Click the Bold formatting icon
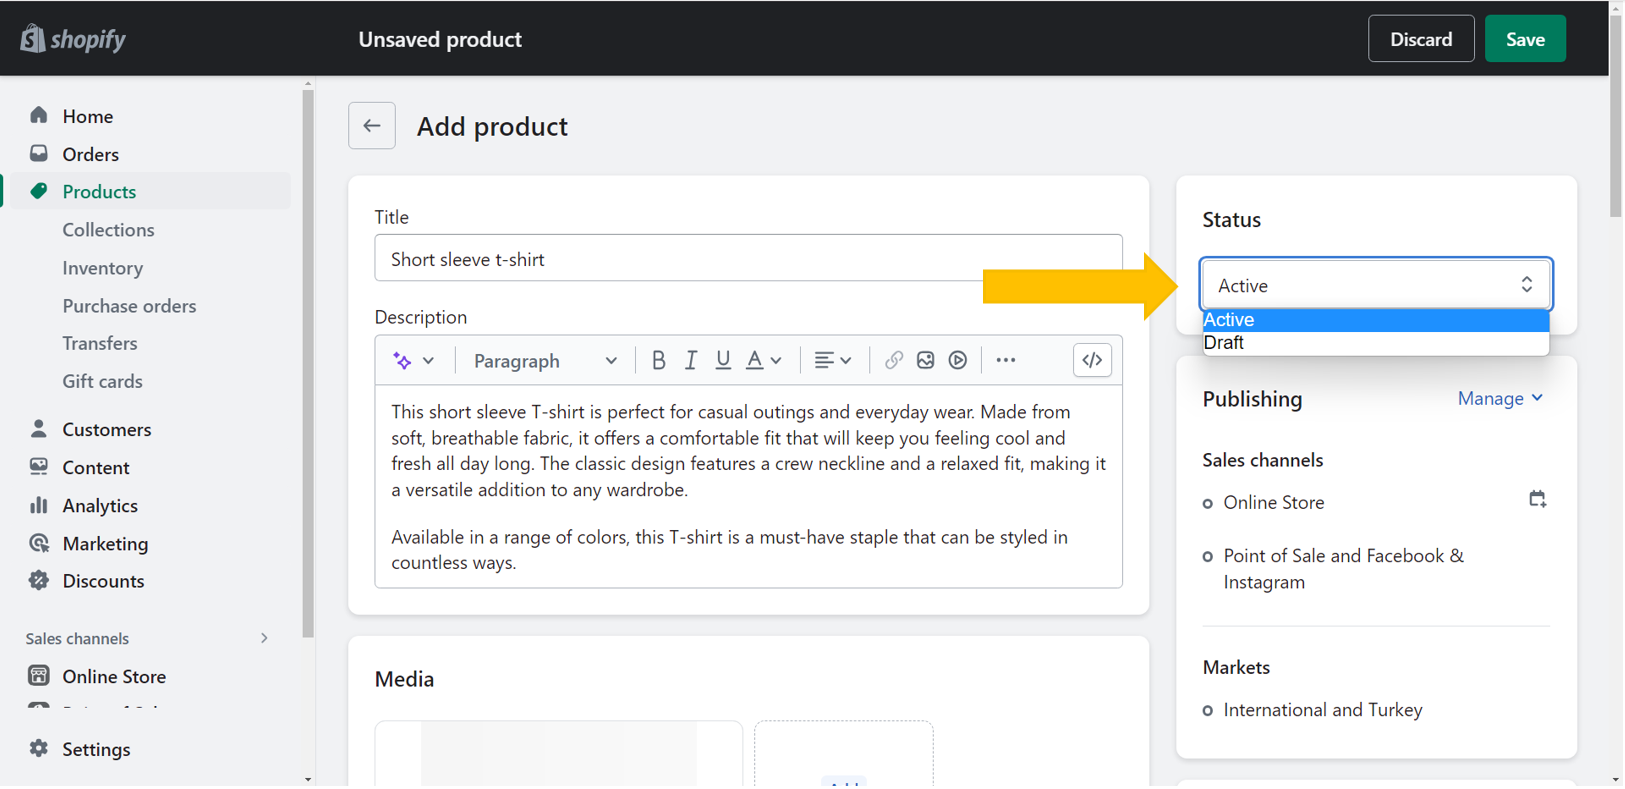Screen dimensions: 1625x789 pyautogui.click(x=658, y=361)
